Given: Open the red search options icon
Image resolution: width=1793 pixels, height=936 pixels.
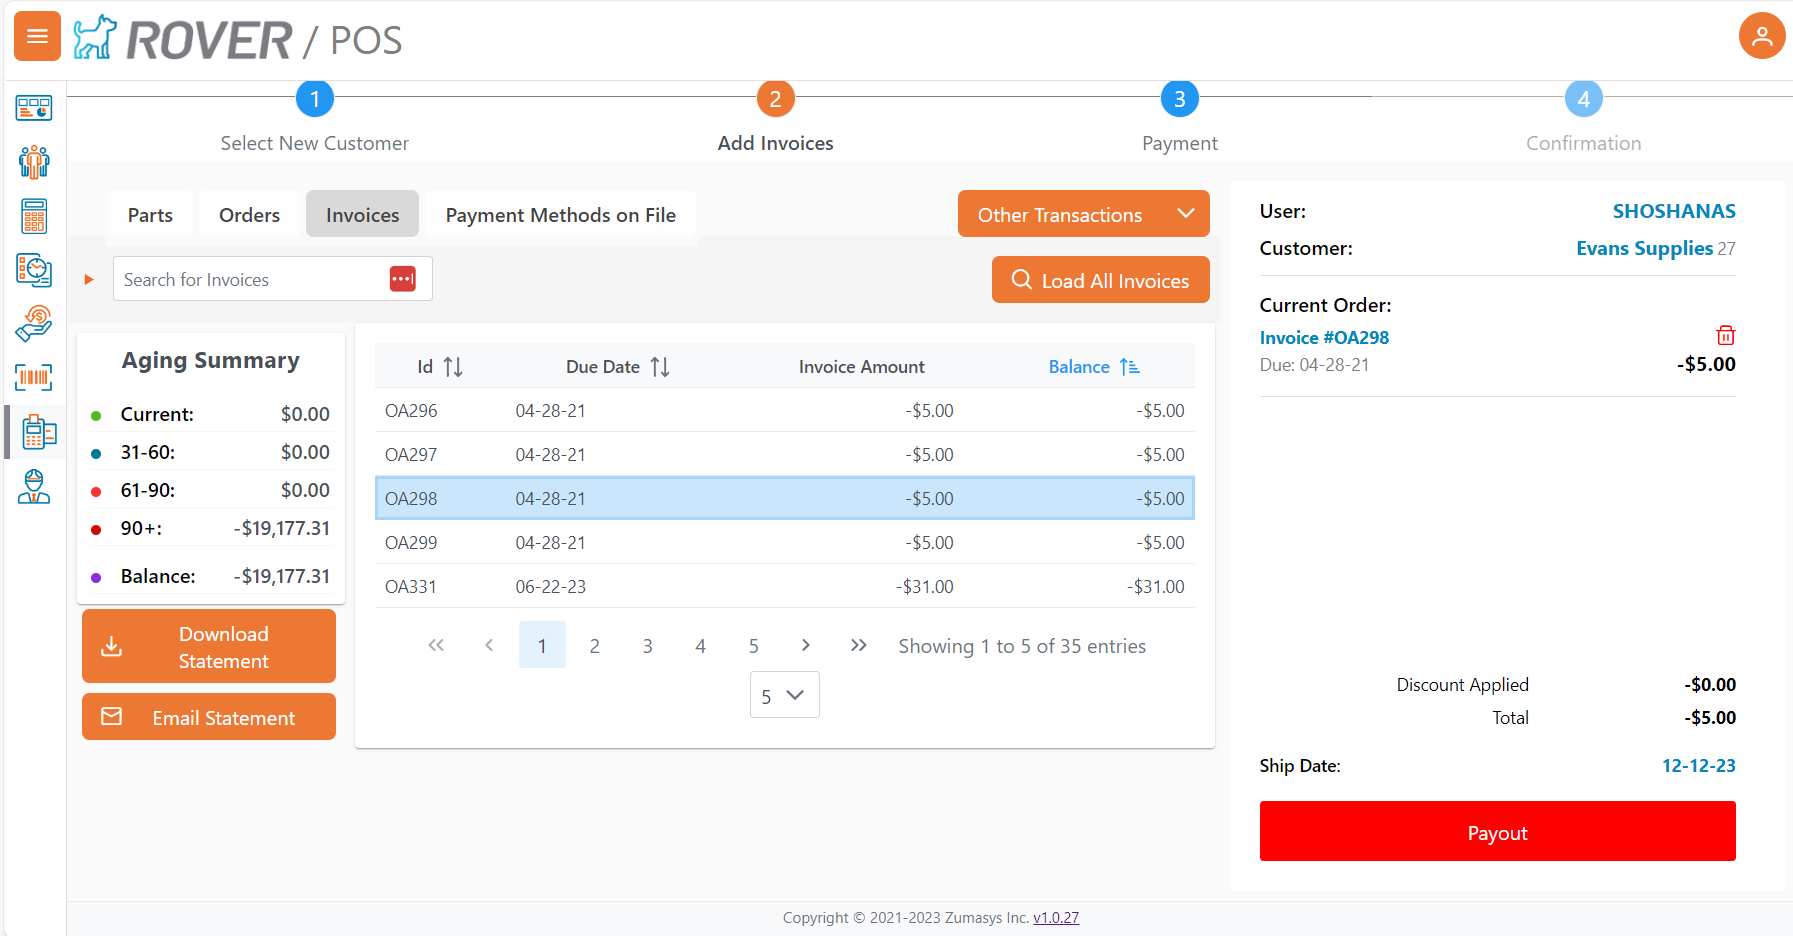Looking at the screenshot, I should (x=403, y=279).
